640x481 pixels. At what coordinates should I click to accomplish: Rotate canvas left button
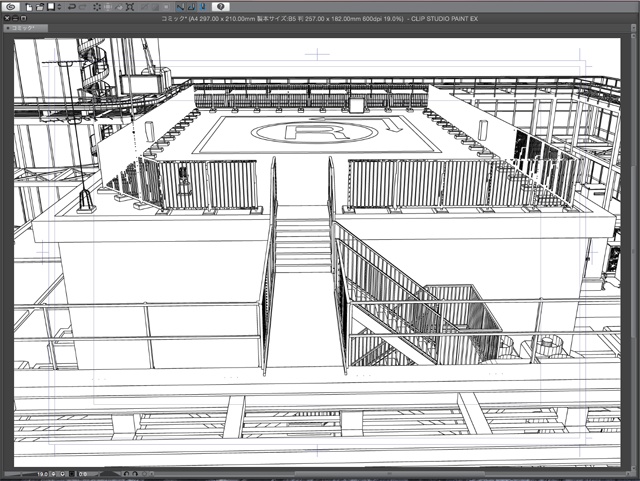point(126,474)
